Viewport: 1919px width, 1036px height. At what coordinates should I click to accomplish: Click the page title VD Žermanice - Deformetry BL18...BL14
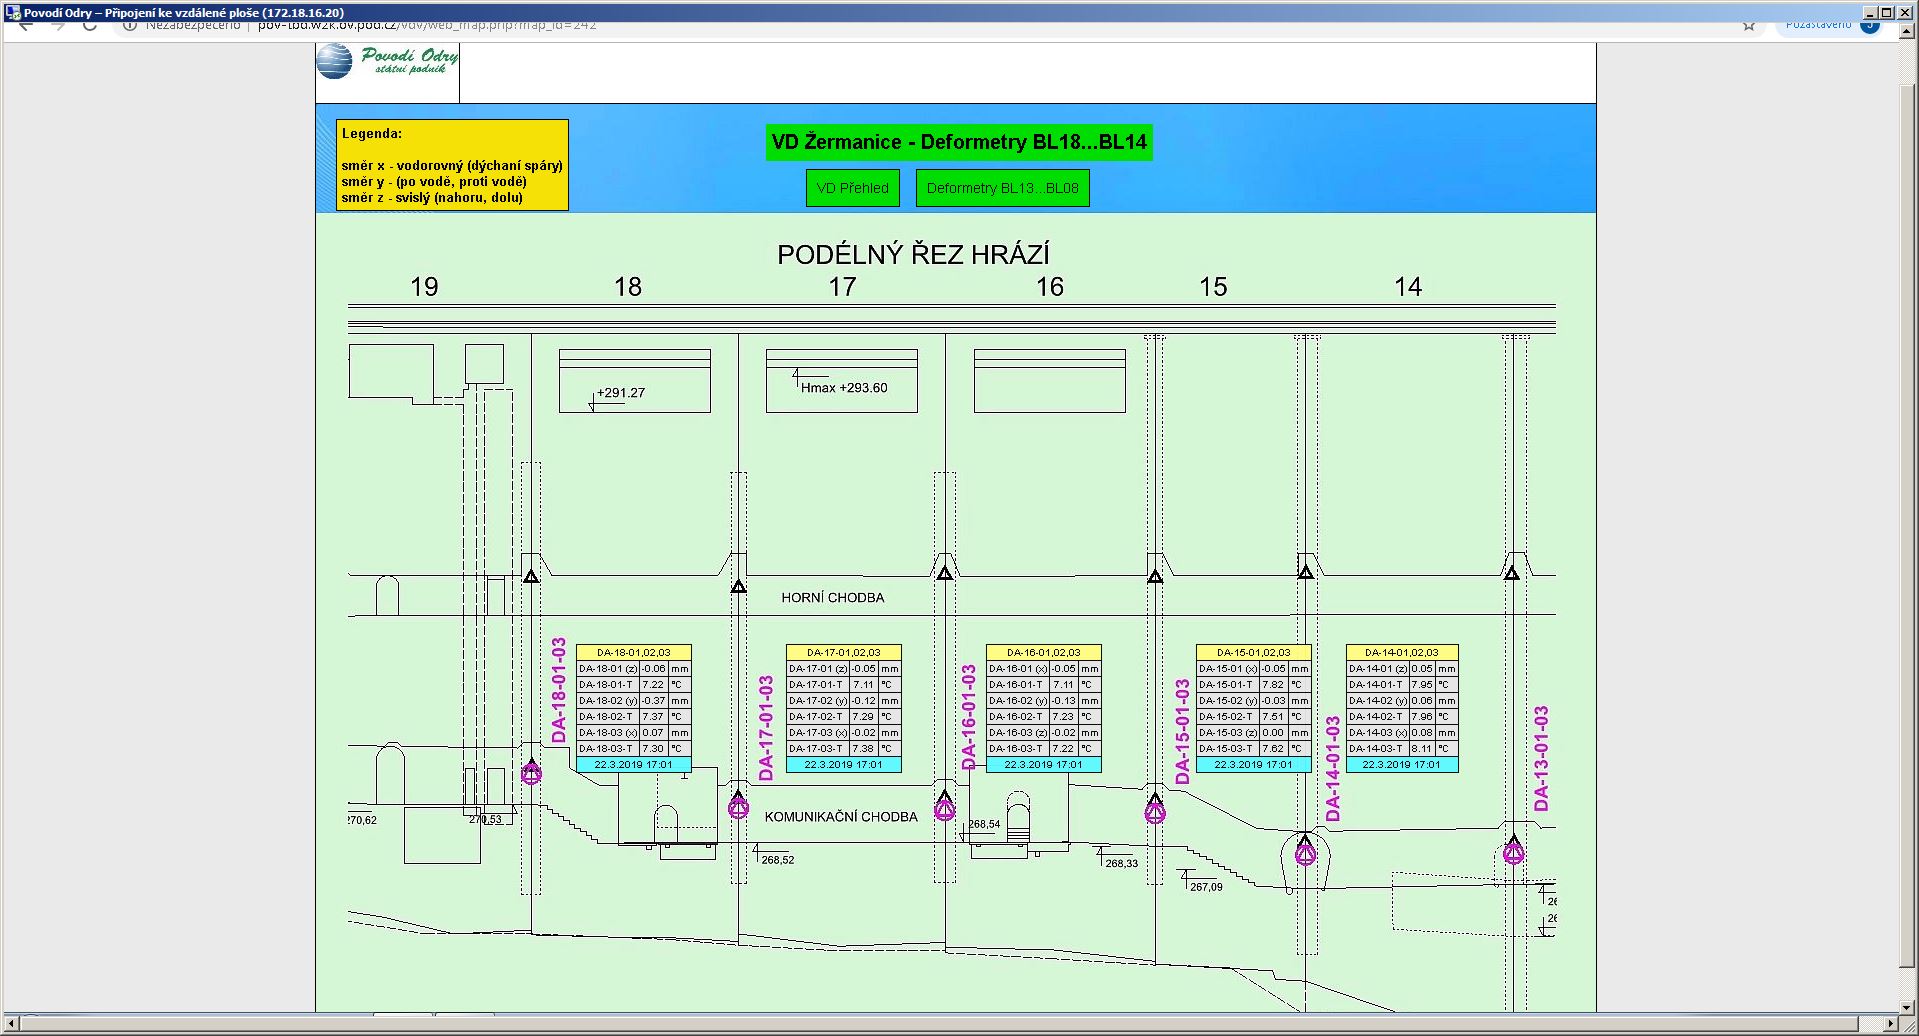[x=959, y=142]
